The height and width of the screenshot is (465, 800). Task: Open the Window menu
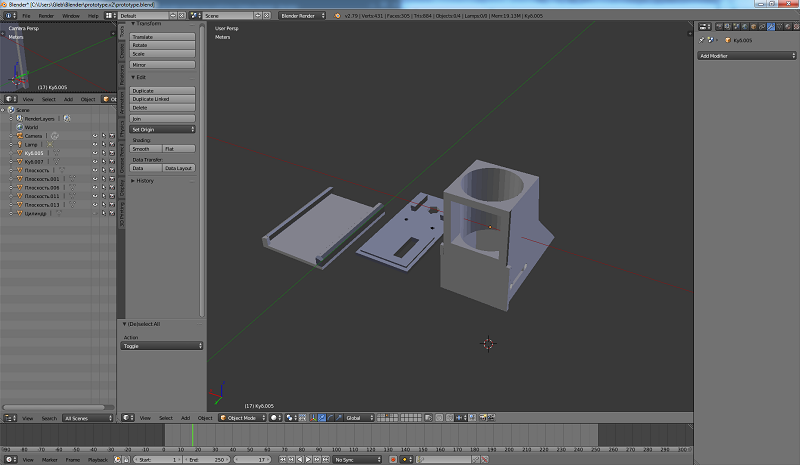point(71,16)
